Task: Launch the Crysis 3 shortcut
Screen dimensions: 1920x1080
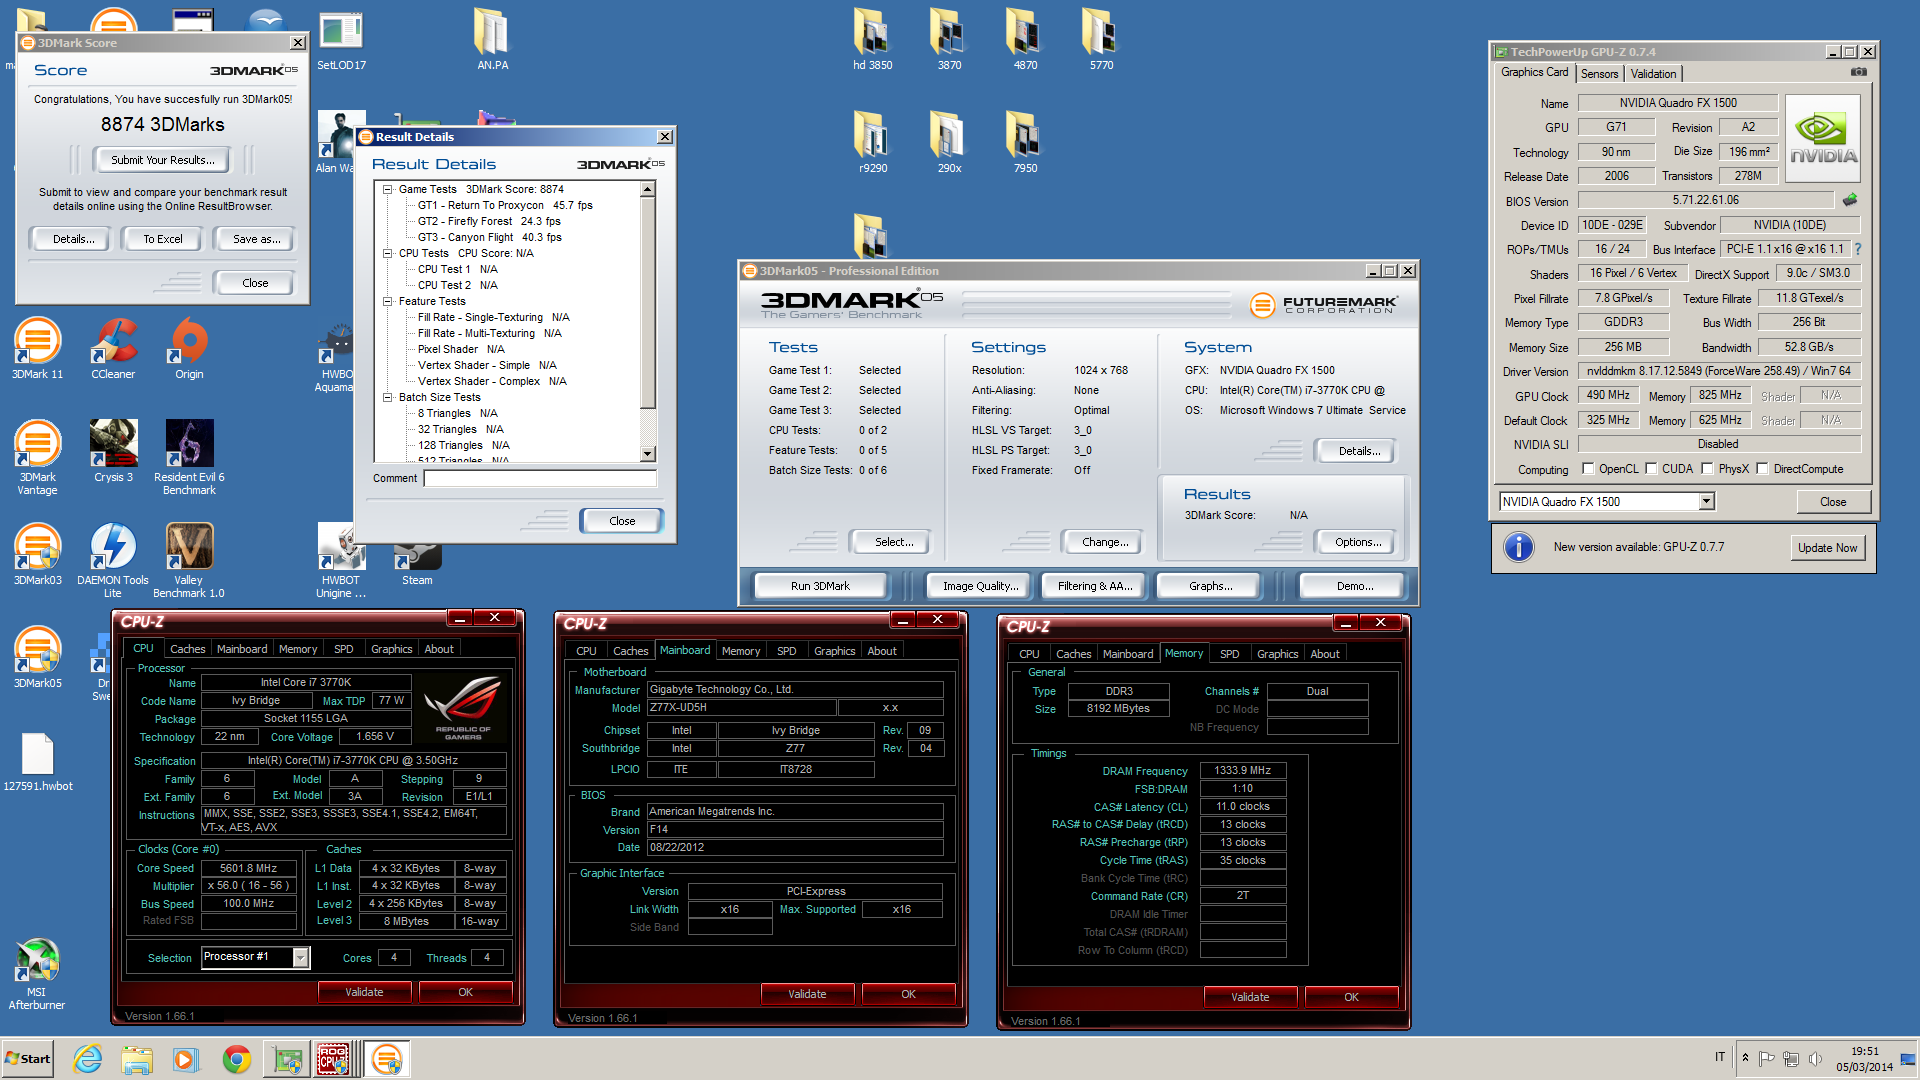Action: (x=113, y=451)
